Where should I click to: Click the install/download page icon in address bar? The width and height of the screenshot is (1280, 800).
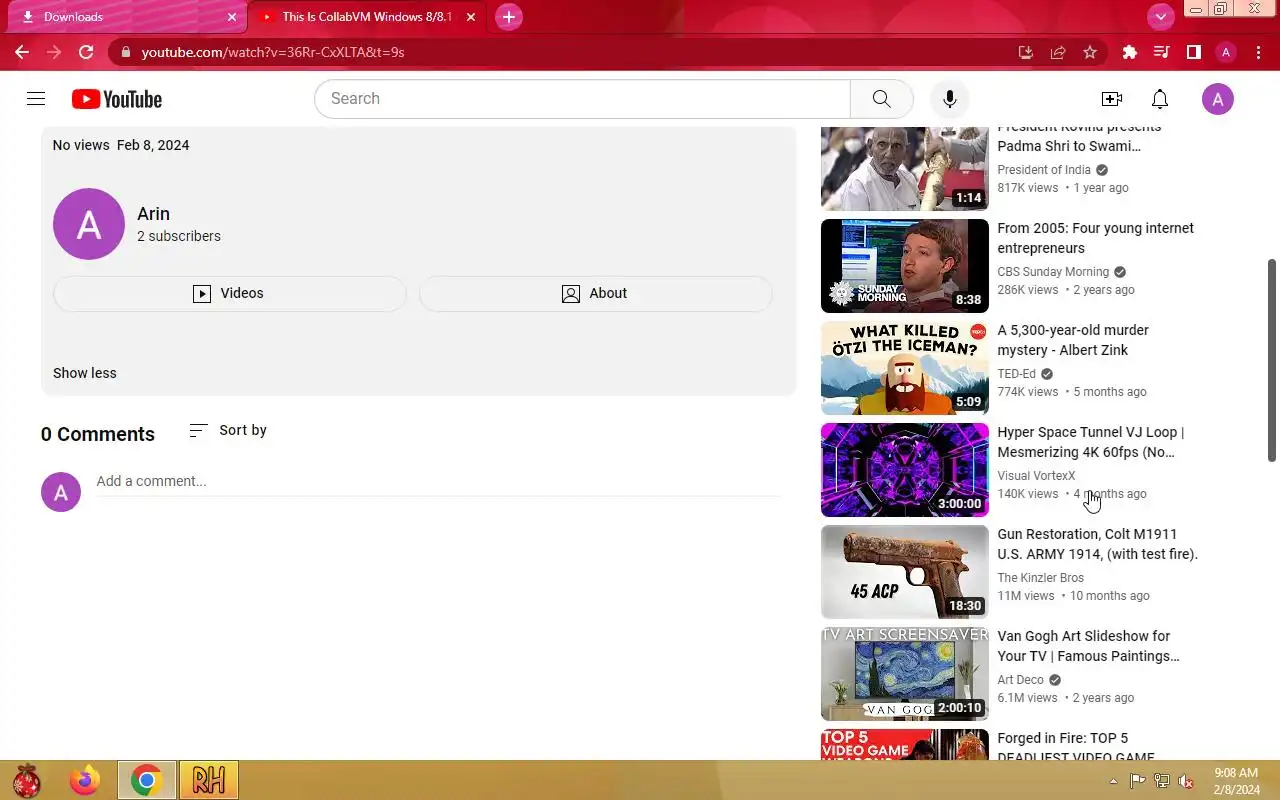tap(1026, 52)
